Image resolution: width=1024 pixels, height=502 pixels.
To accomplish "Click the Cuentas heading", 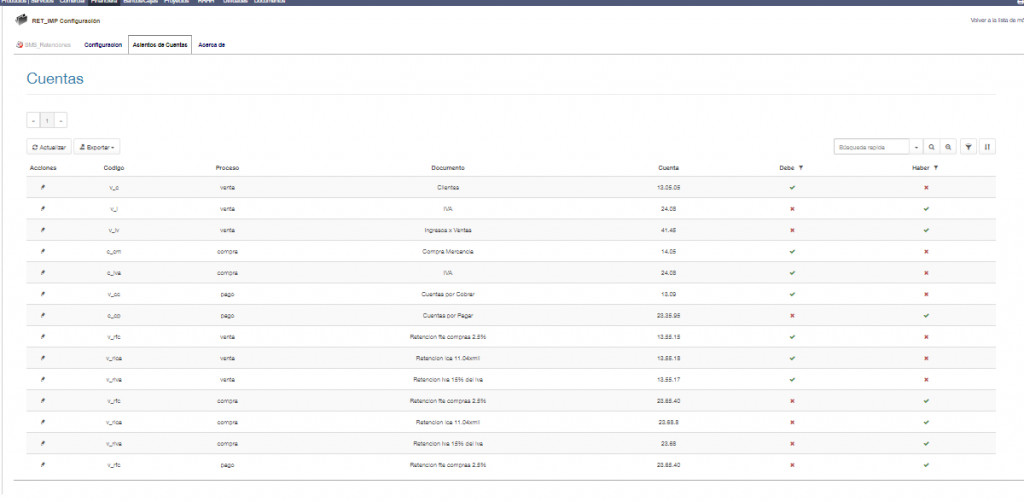I will (55, 79).
